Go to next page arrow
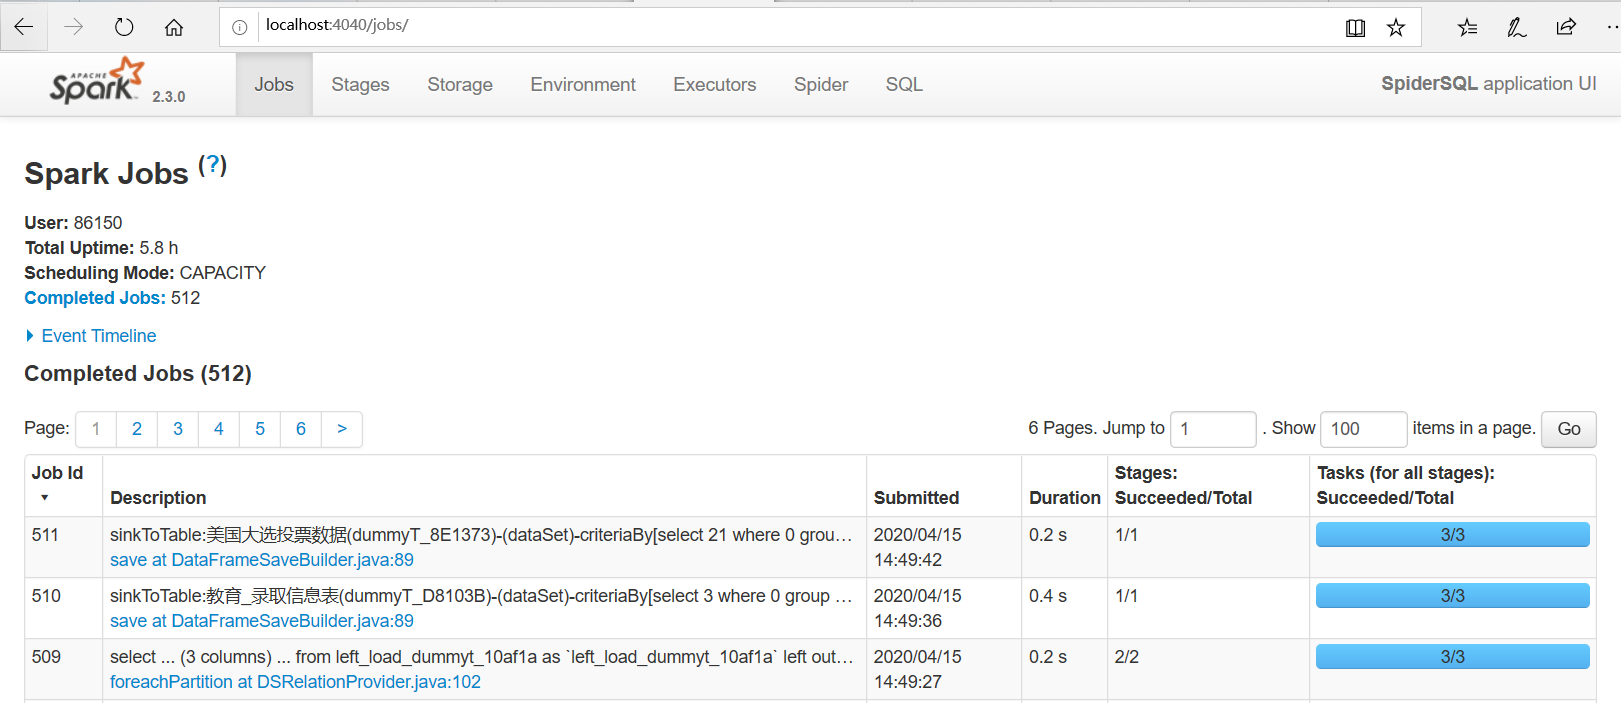This screenshot has width=1621, height=703. [342, 429]
